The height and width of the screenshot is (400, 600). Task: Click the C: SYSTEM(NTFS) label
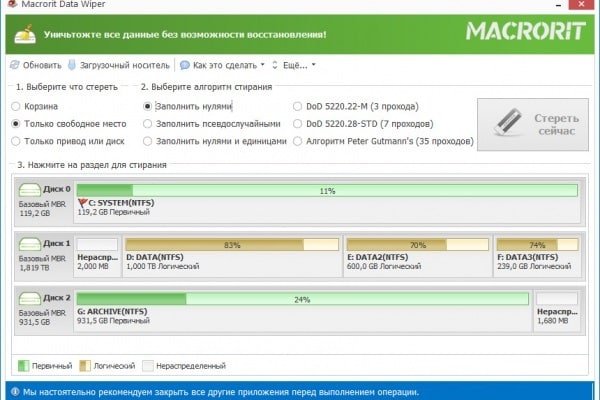click(121, 203)
